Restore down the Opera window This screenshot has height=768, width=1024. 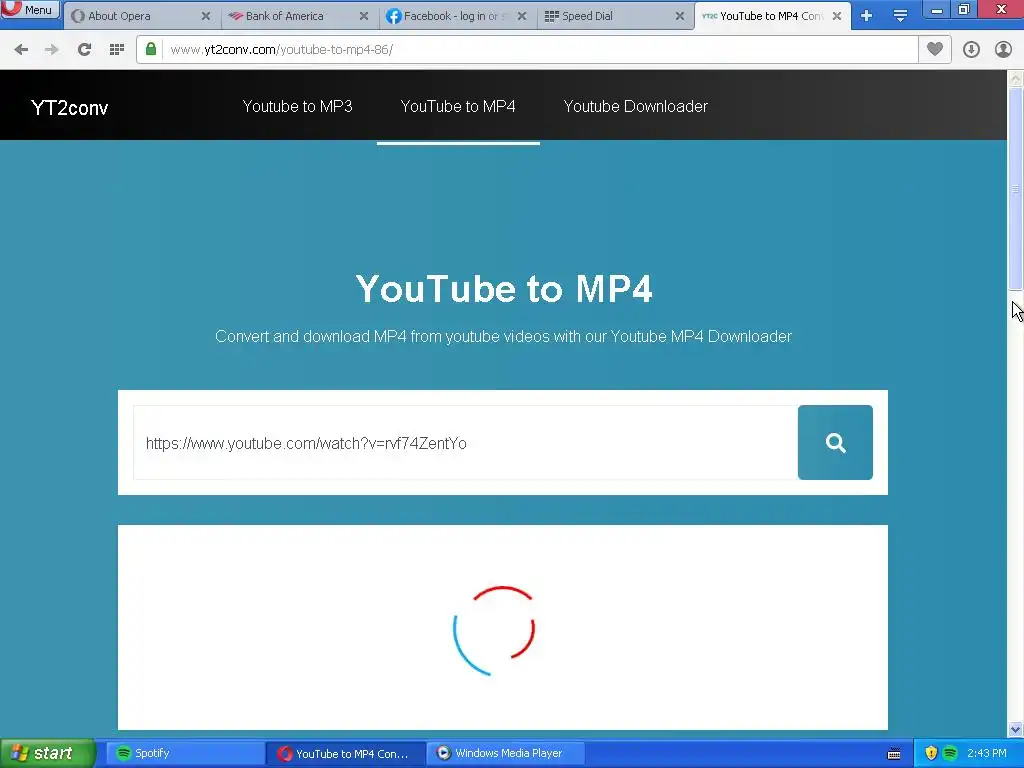[x=964, y=10]
